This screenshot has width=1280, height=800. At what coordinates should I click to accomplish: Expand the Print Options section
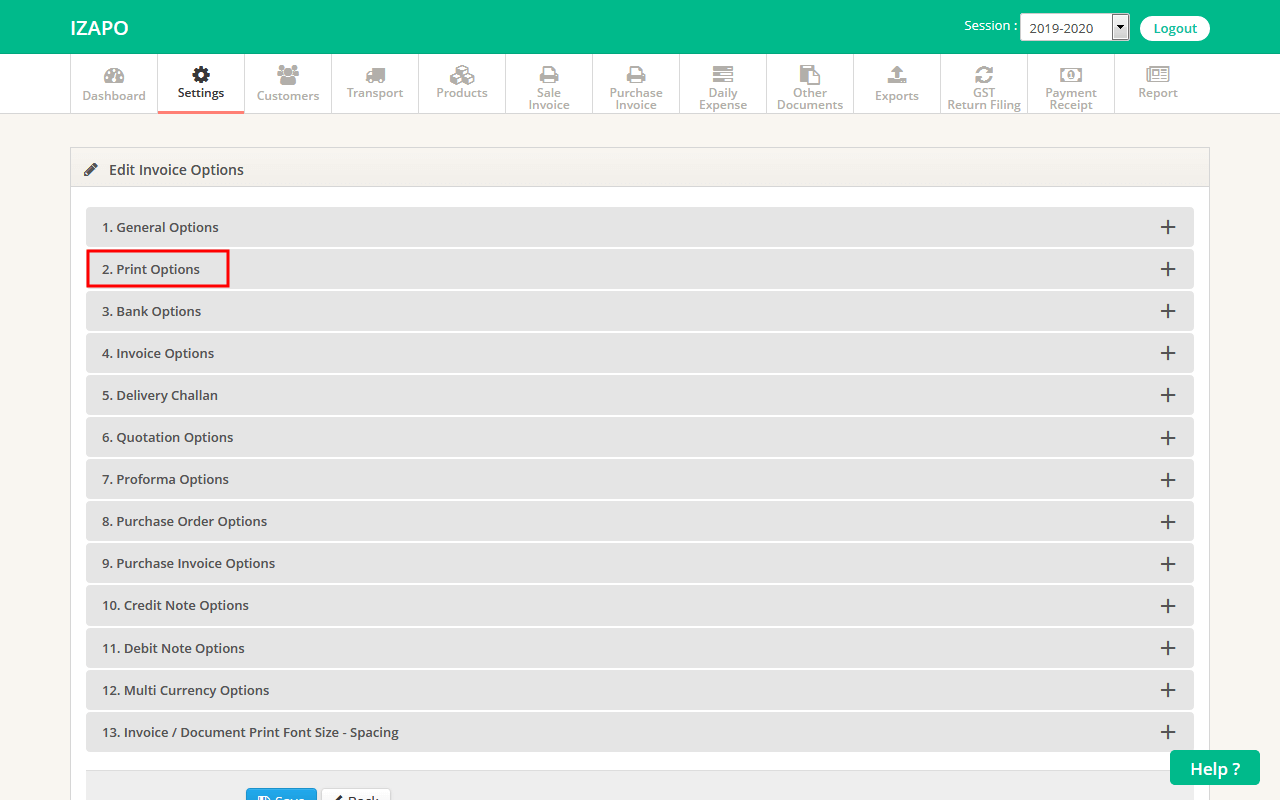pos(158,269)
